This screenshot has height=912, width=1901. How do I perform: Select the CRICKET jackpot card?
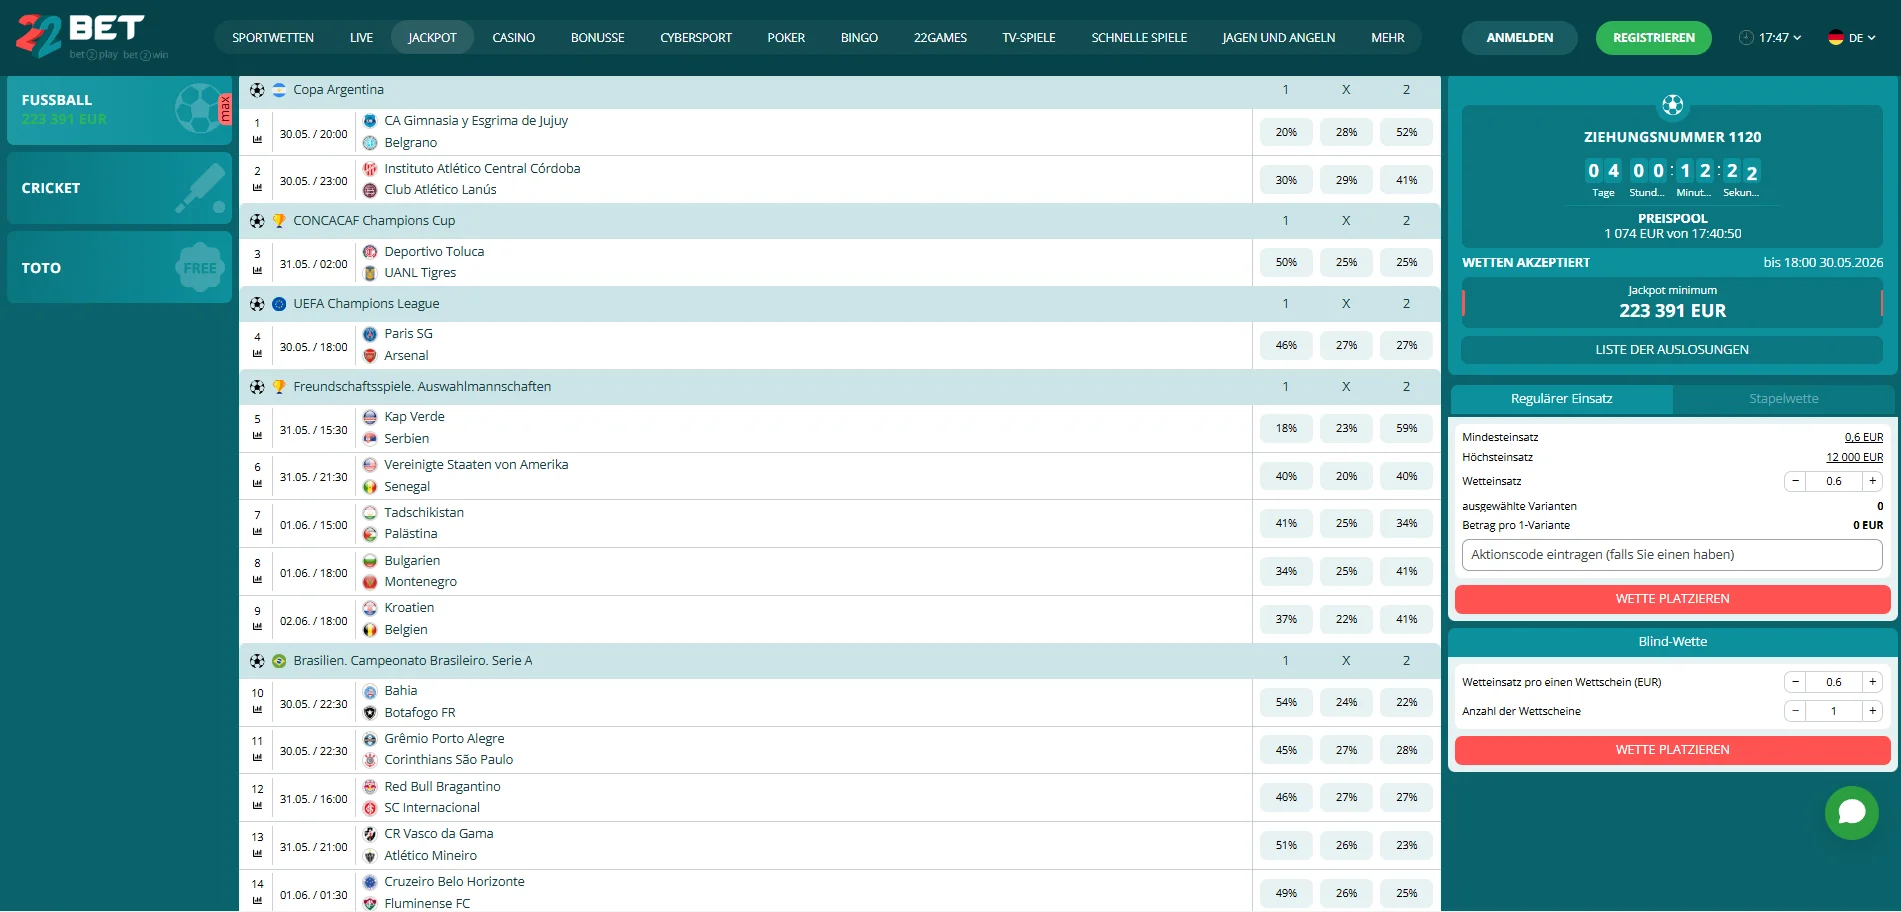click(119, 188)
